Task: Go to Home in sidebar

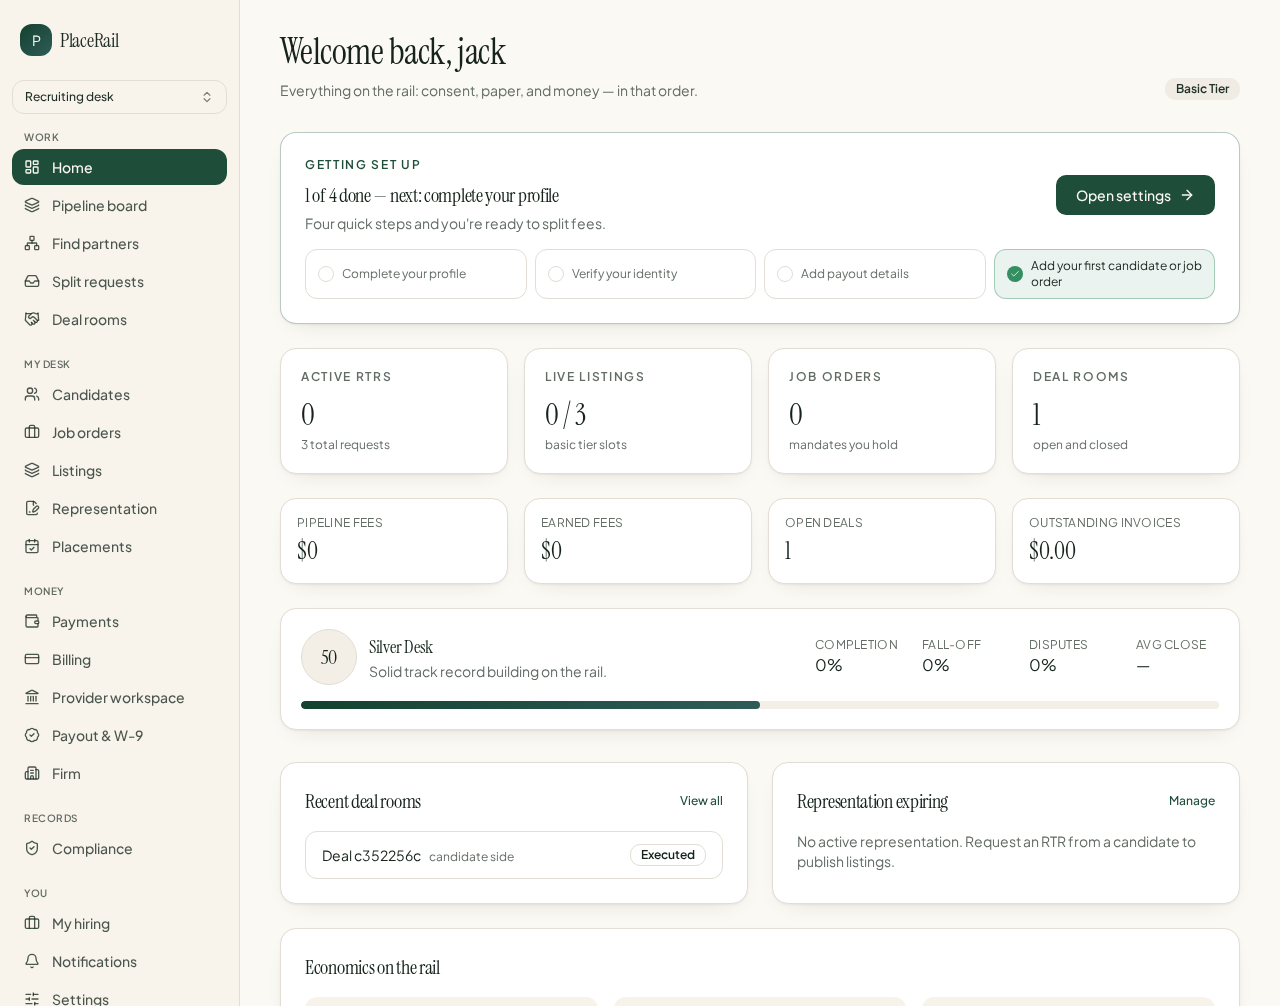Action: (119, 167)
